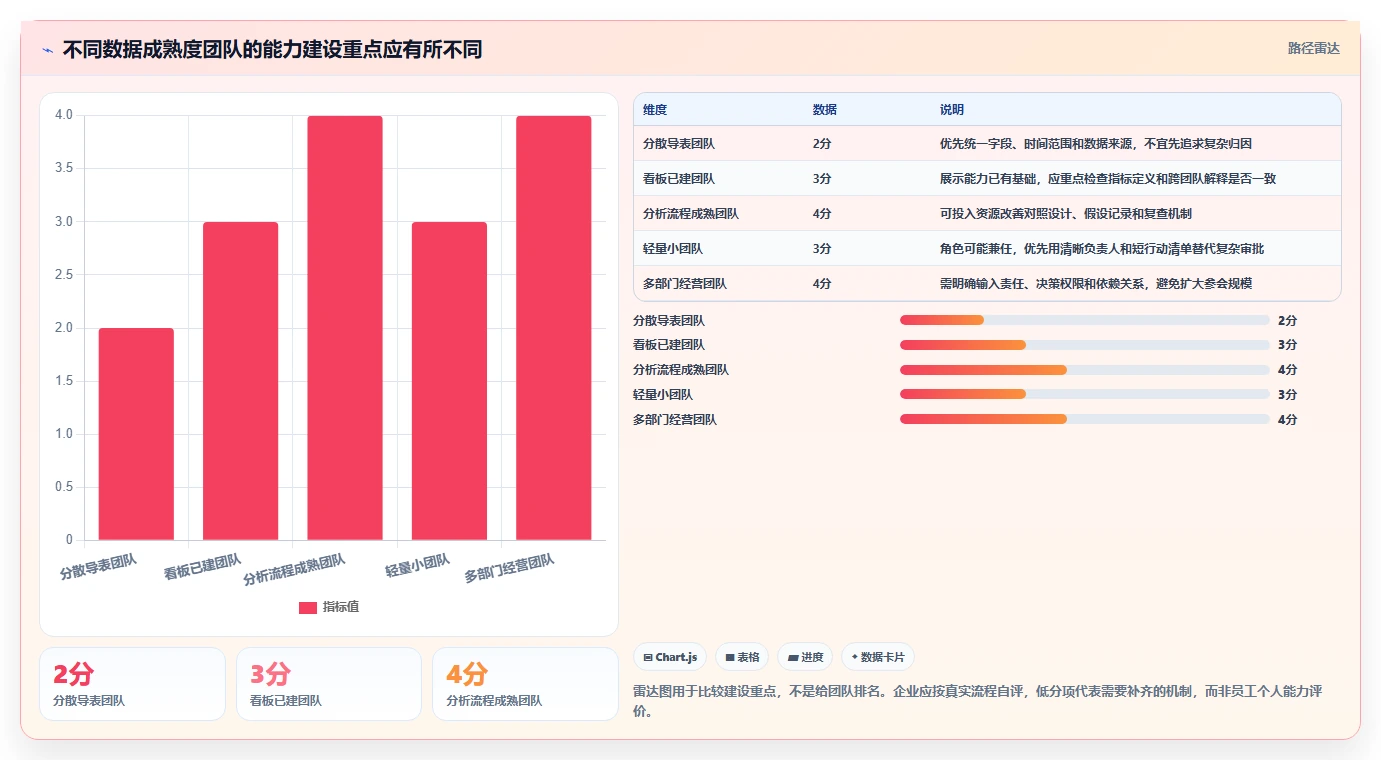Select the 看板已建团队 table row name

pyautogui.click(x=679, y=179)
